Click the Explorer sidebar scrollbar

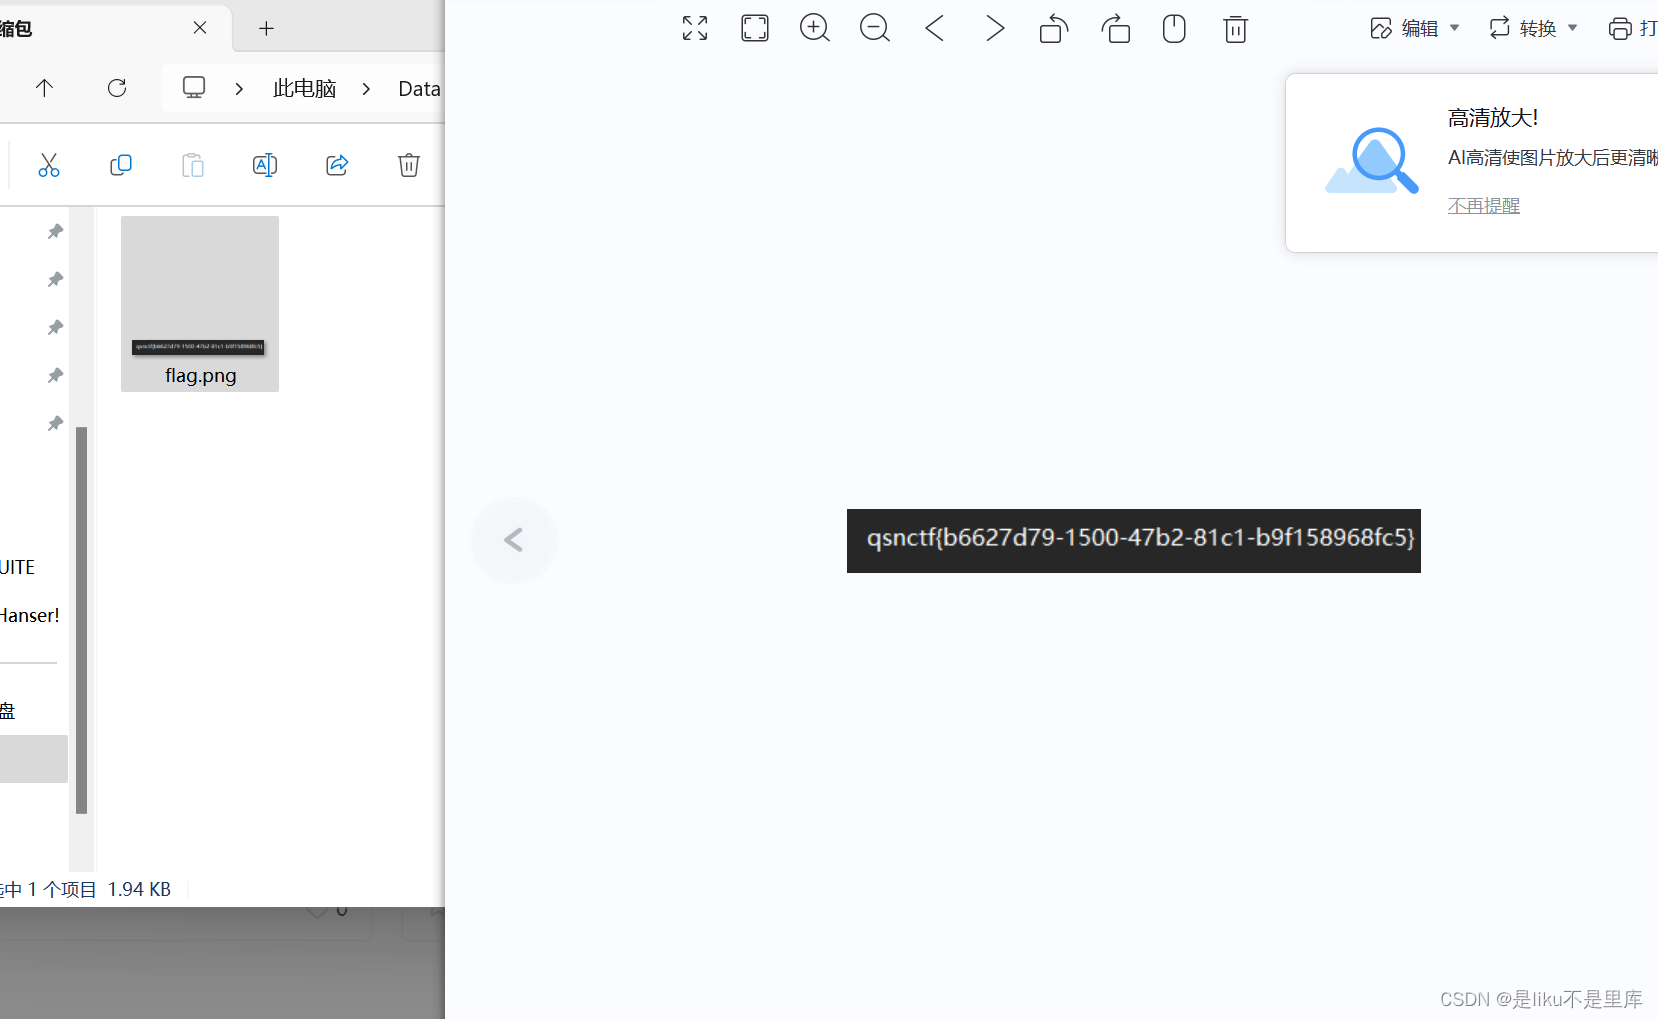click(x=82, y=620)
